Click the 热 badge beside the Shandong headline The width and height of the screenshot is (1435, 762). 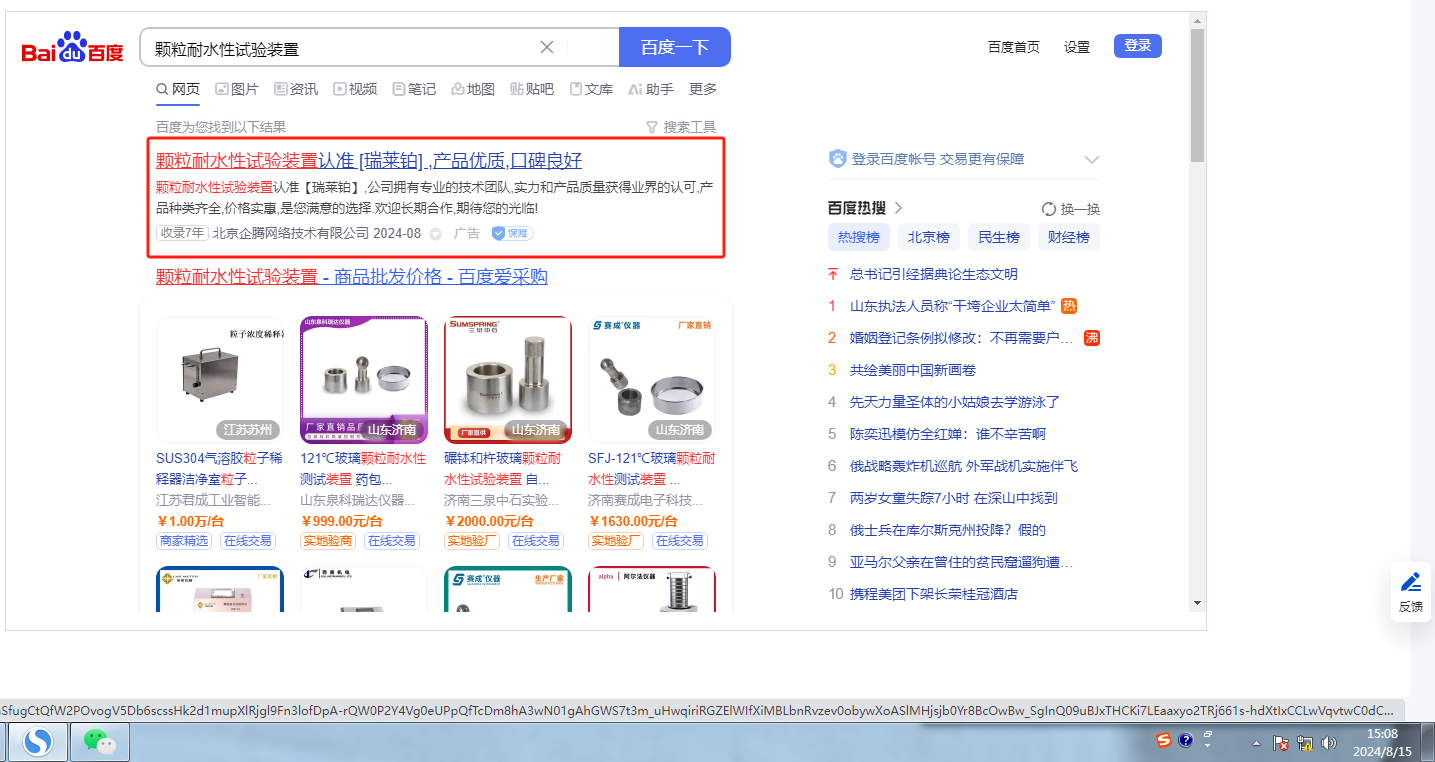(1069, 306)
